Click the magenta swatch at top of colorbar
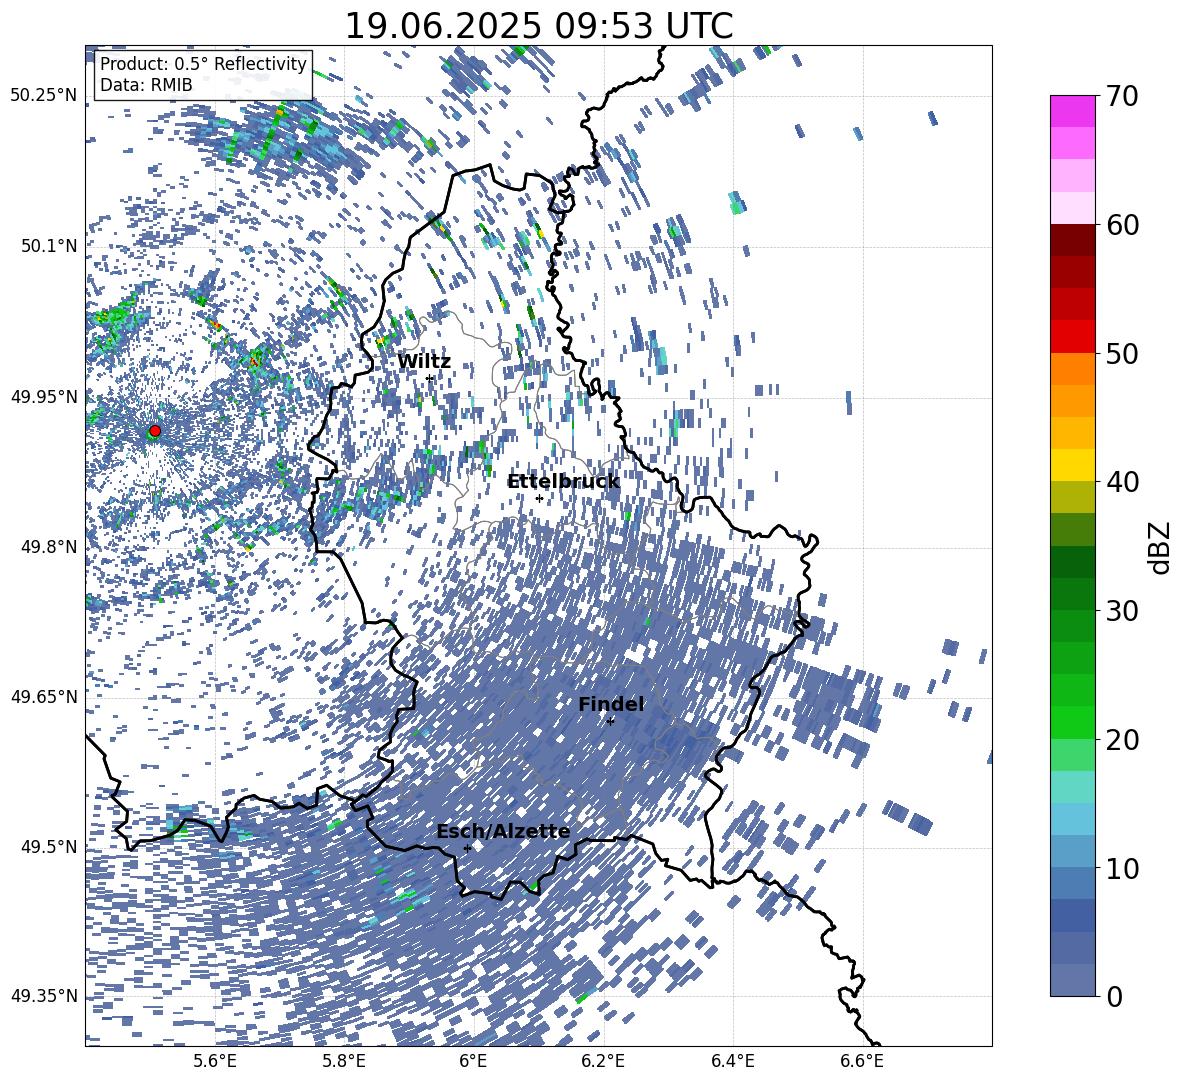The height and width of the screenshot is (1081, 1184). tap(1072, 111)
